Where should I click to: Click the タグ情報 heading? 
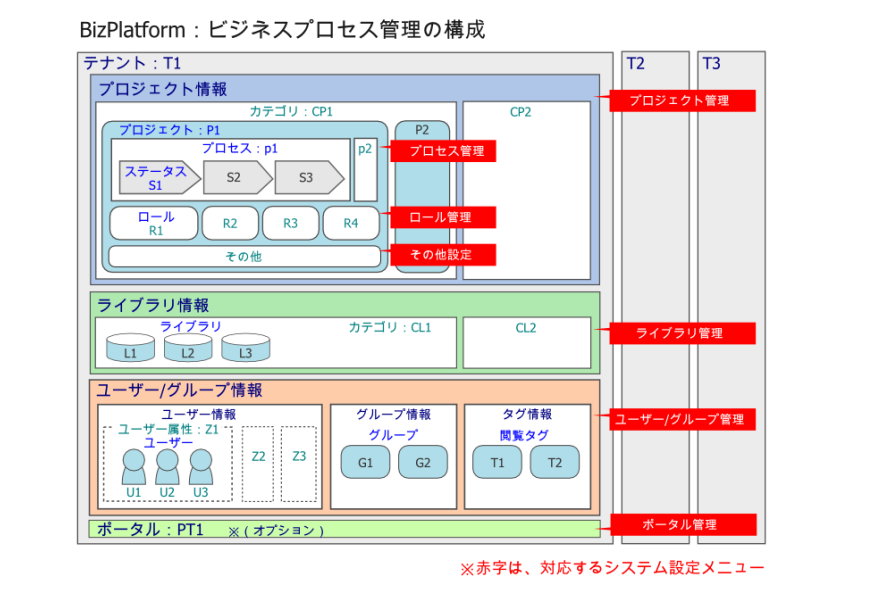point(527,414)
